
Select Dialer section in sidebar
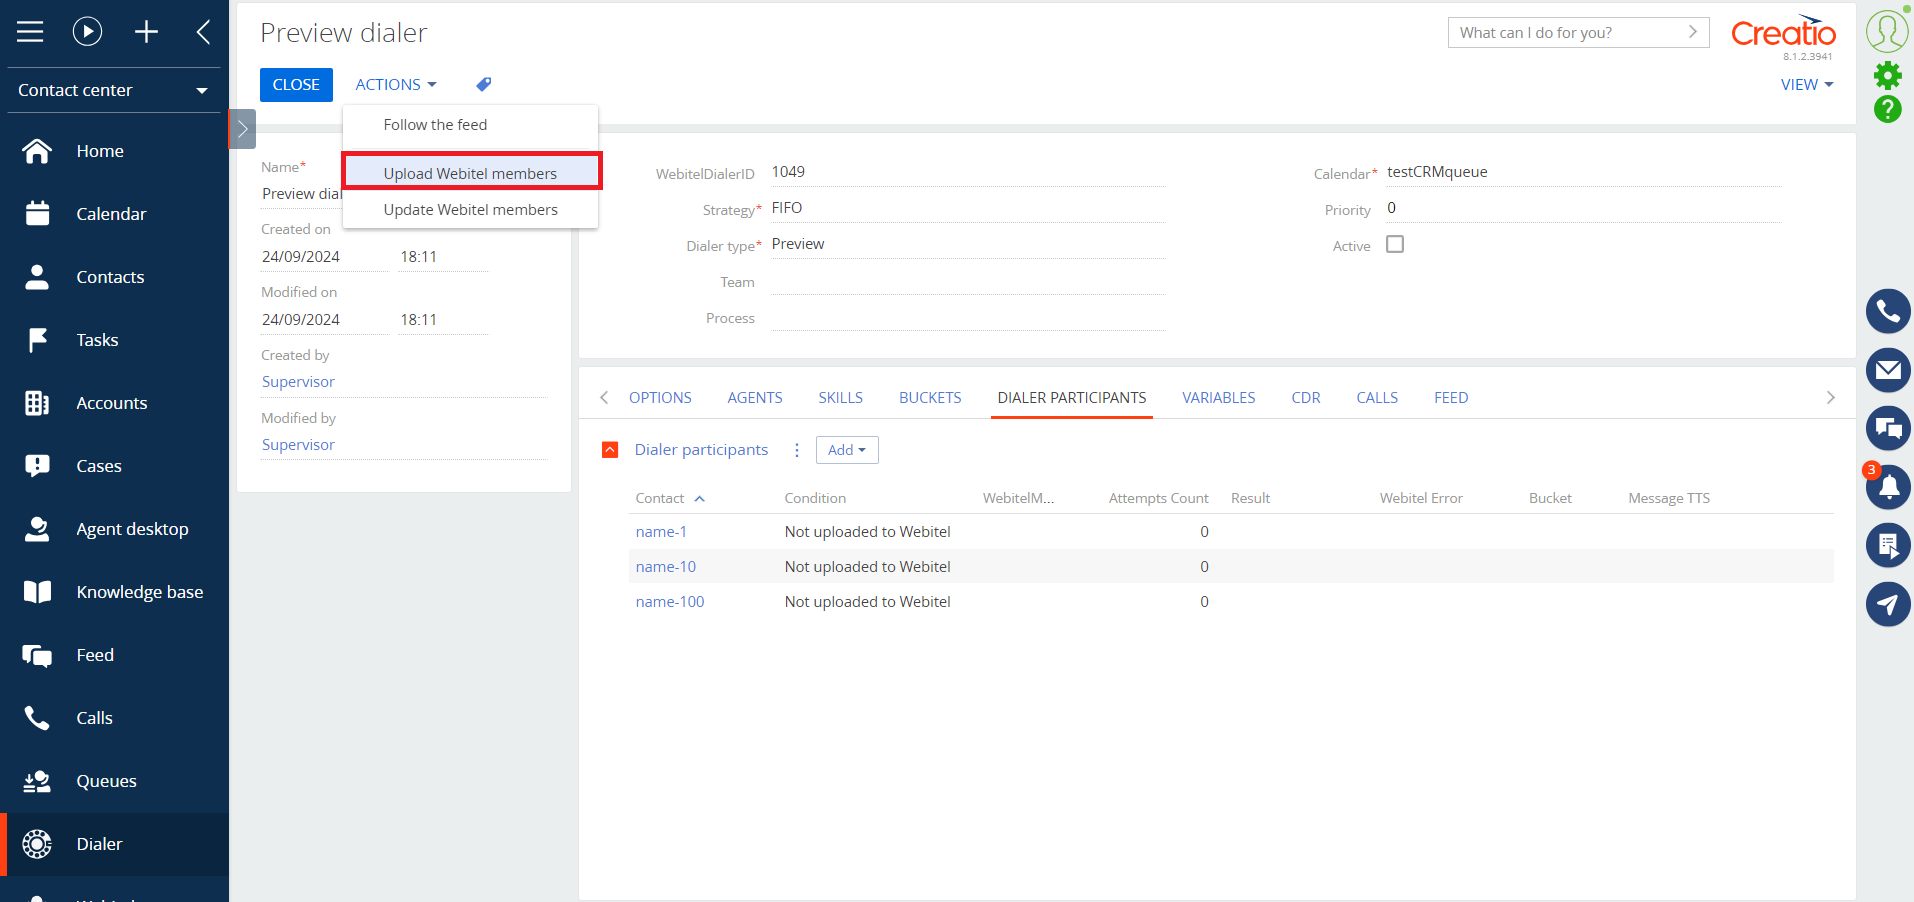pyautogui.click(x=114, y=844)
